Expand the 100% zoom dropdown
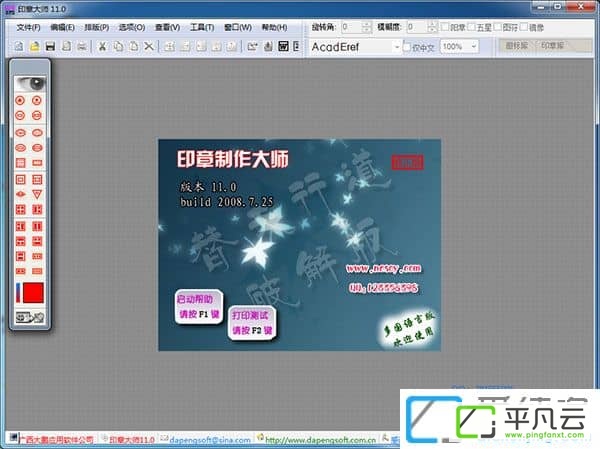The width and height of the screenshot is (600, 449). coord(474,47)
